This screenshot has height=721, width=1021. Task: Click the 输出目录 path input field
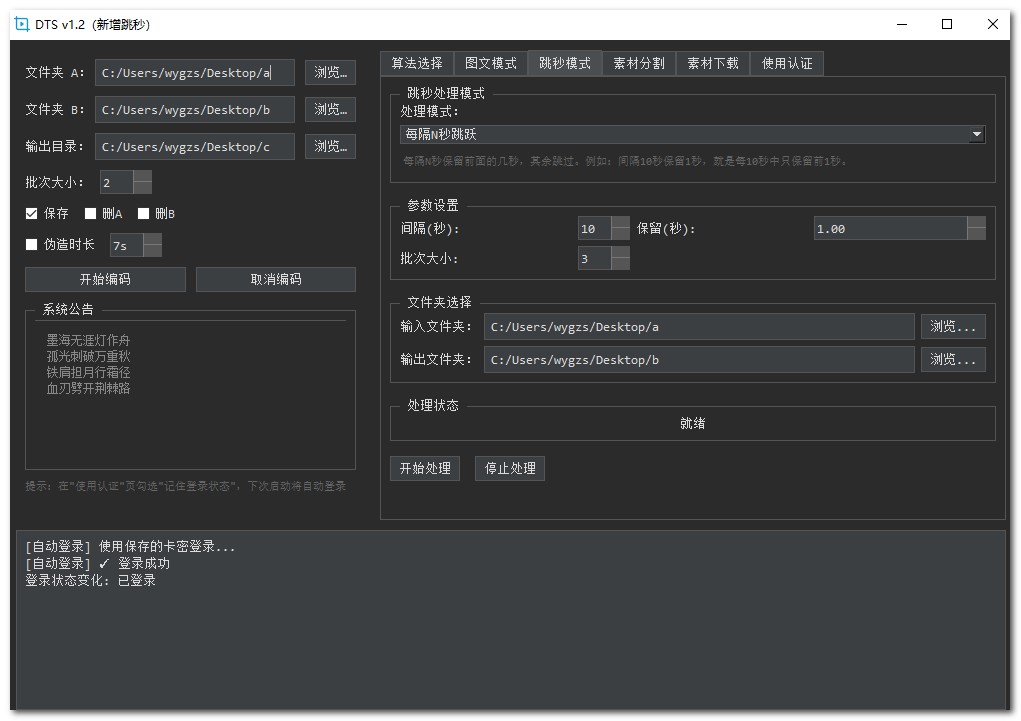point(195,147)
